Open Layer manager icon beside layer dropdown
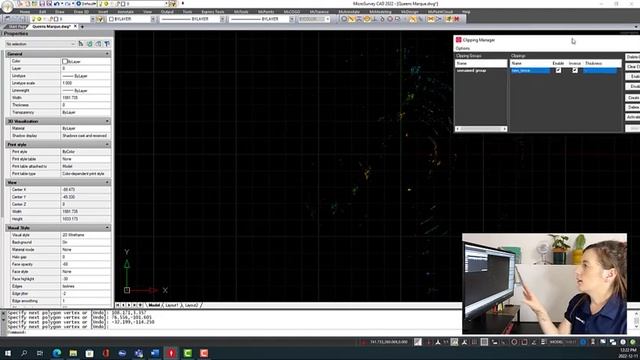 pos(100,19)
